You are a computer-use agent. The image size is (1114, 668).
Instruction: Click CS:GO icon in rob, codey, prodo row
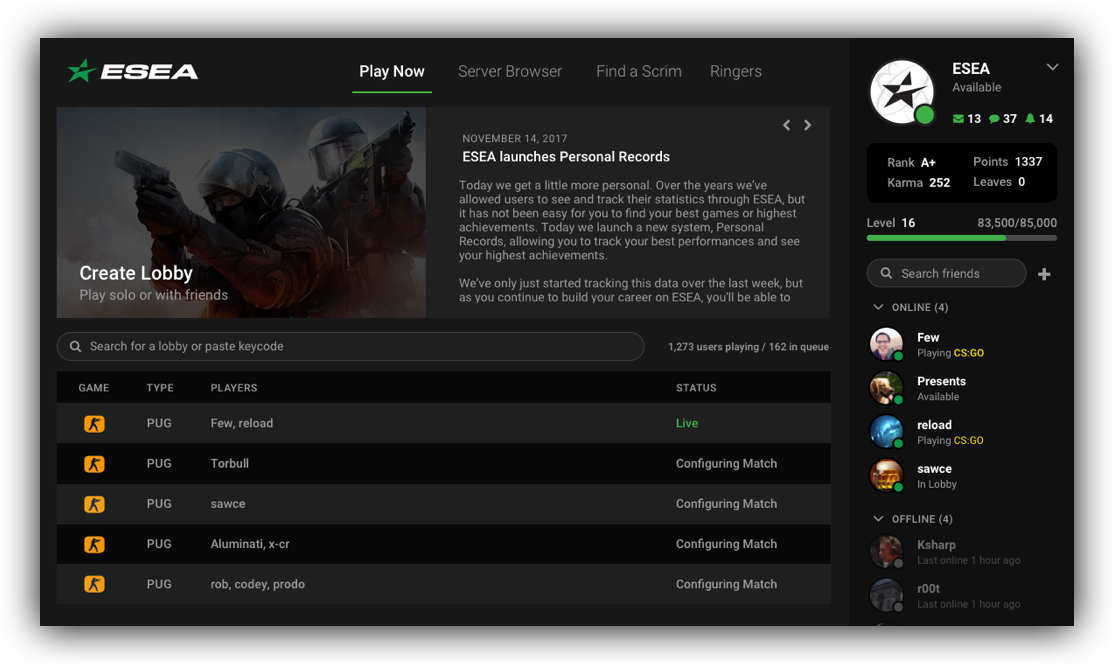tap(94, 584)
